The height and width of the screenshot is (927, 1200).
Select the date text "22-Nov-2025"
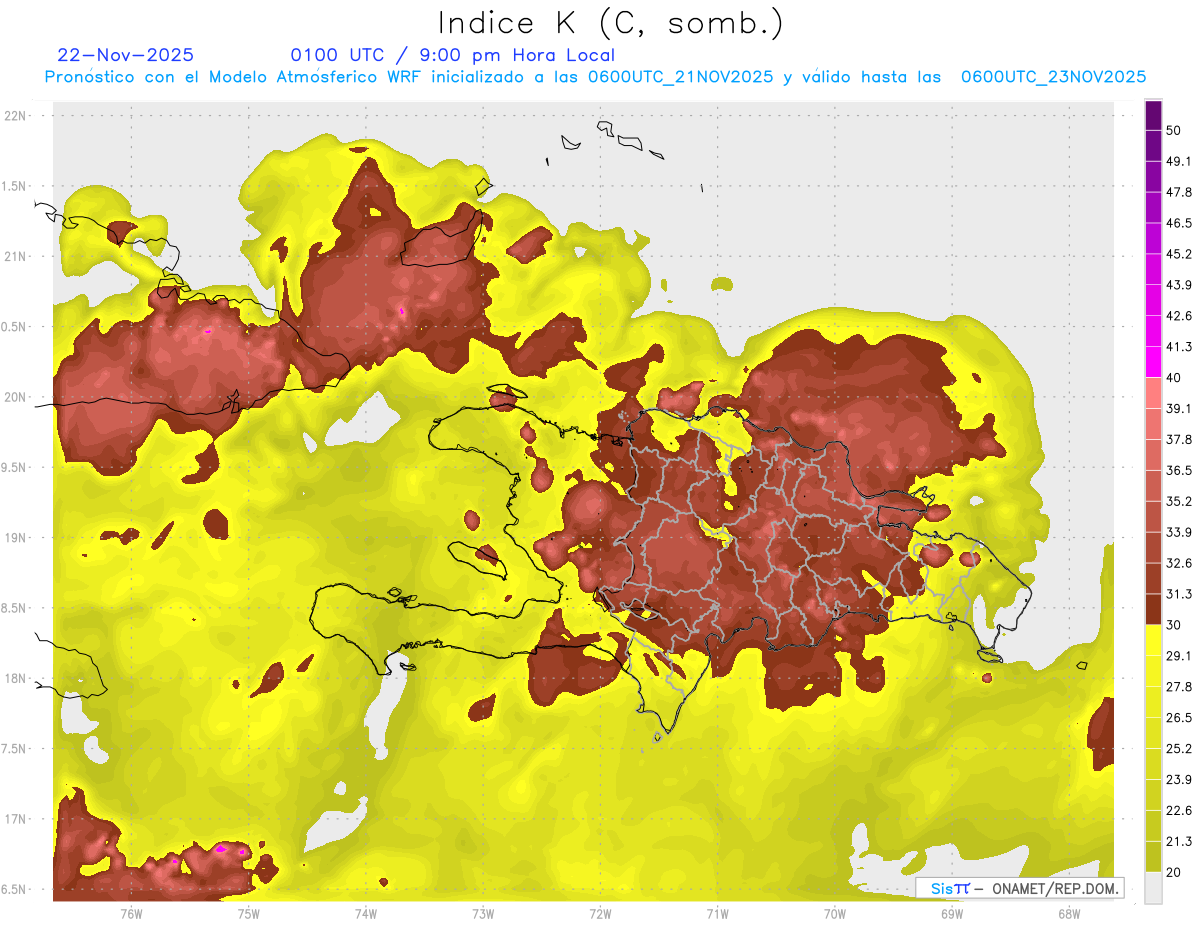coord(126,55)
